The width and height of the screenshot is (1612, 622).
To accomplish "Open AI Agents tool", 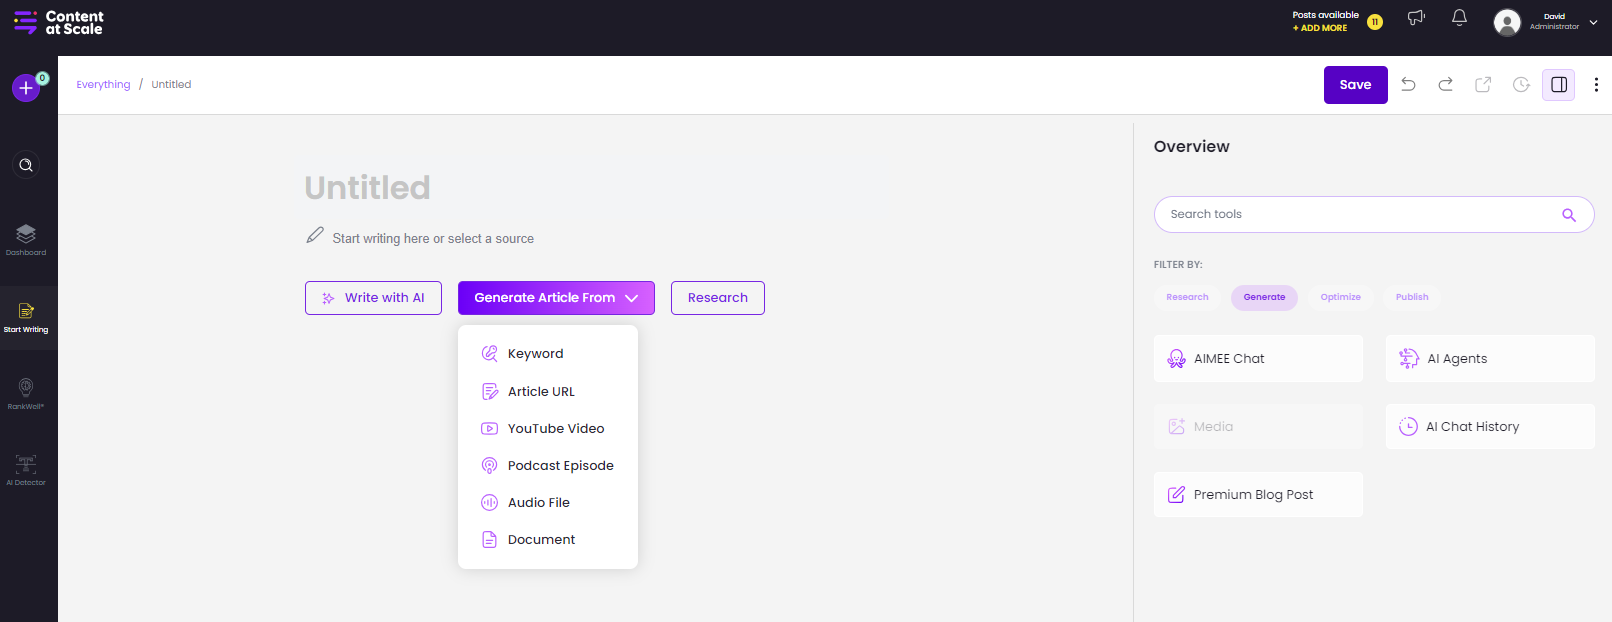I will pyautogui.click(x=1490, y=359).
